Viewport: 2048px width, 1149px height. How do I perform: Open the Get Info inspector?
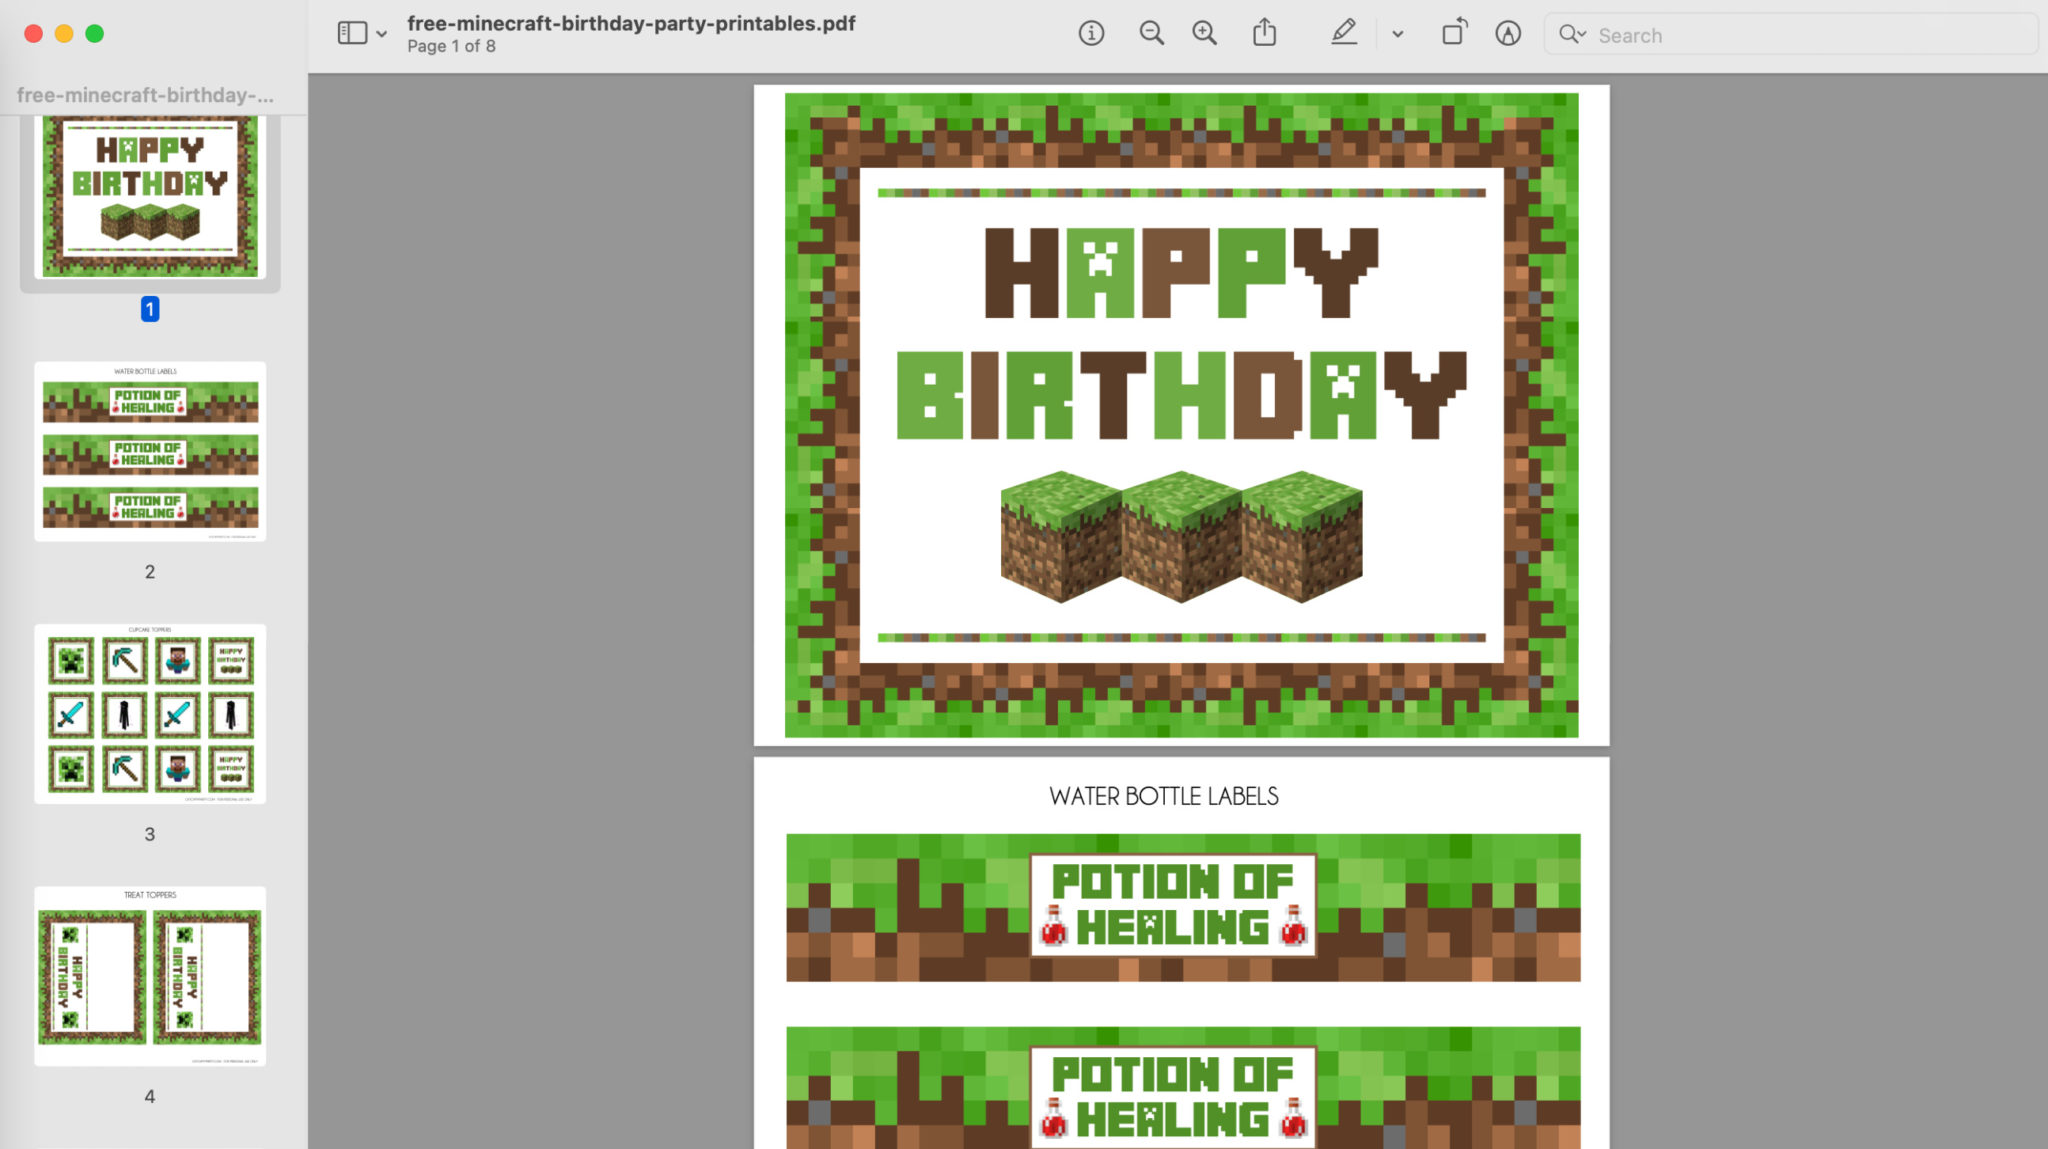(x=1091, y=33)
